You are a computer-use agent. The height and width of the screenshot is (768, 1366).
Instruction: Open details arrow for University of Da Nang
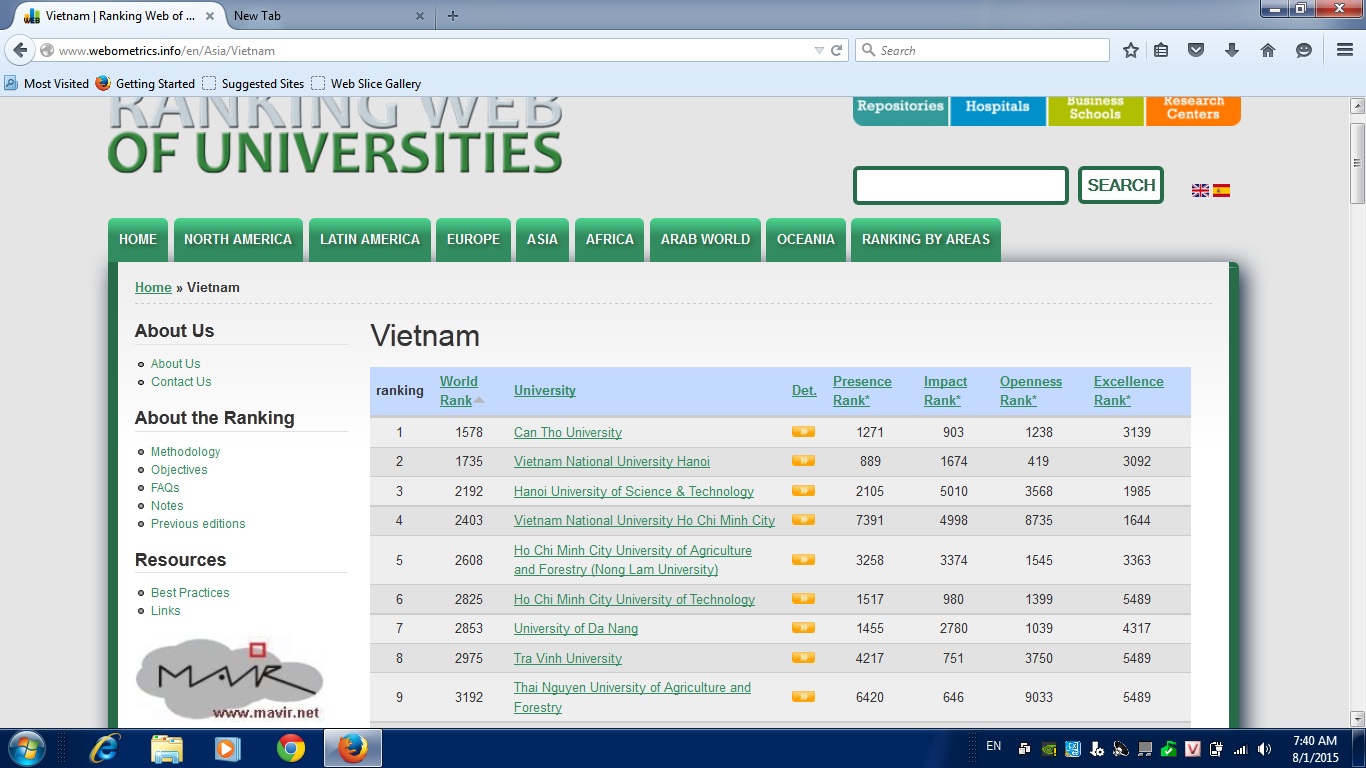pyautogui.click(x=803, y=628)
